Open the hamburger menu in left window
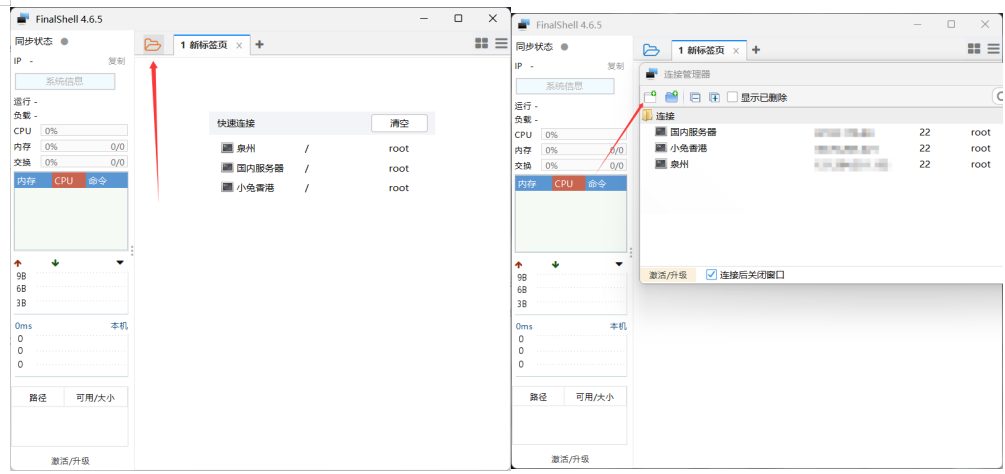Viewport: 1005px width, 474px height. point(501,44)
